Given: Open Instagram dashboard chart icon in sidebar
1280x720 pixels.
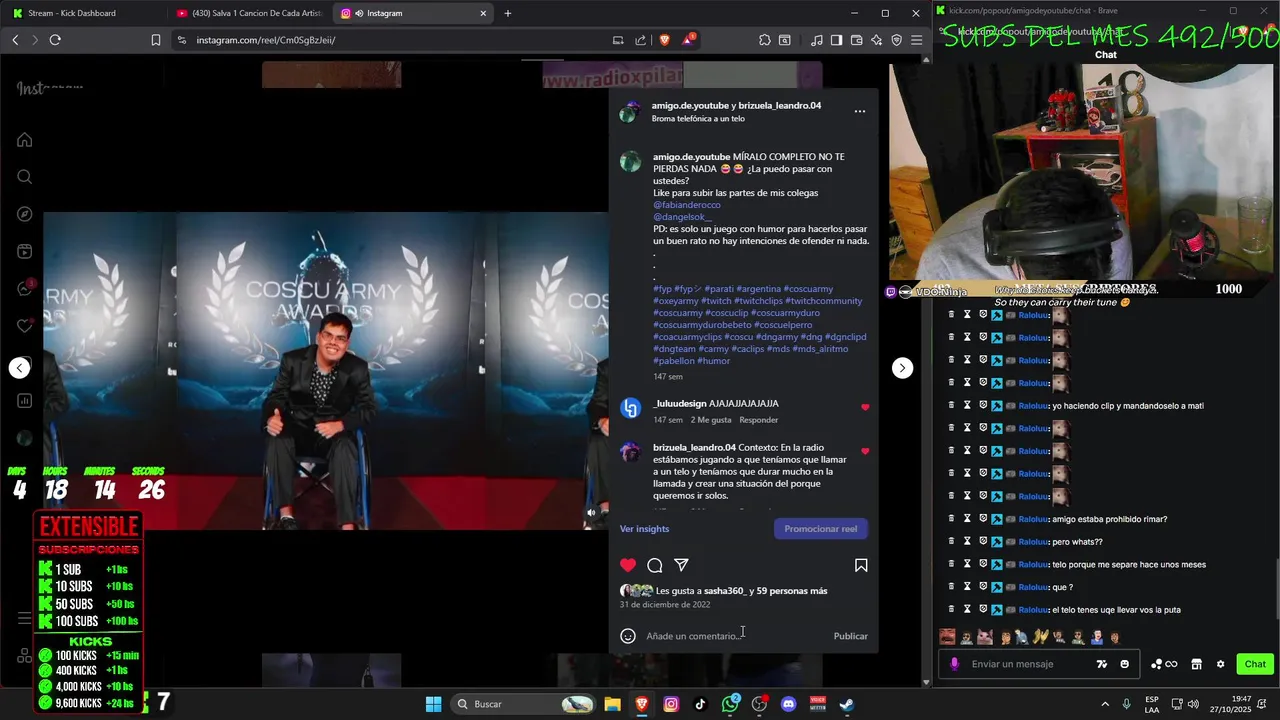Looking at the screenshot, I should tap(24, 401).
